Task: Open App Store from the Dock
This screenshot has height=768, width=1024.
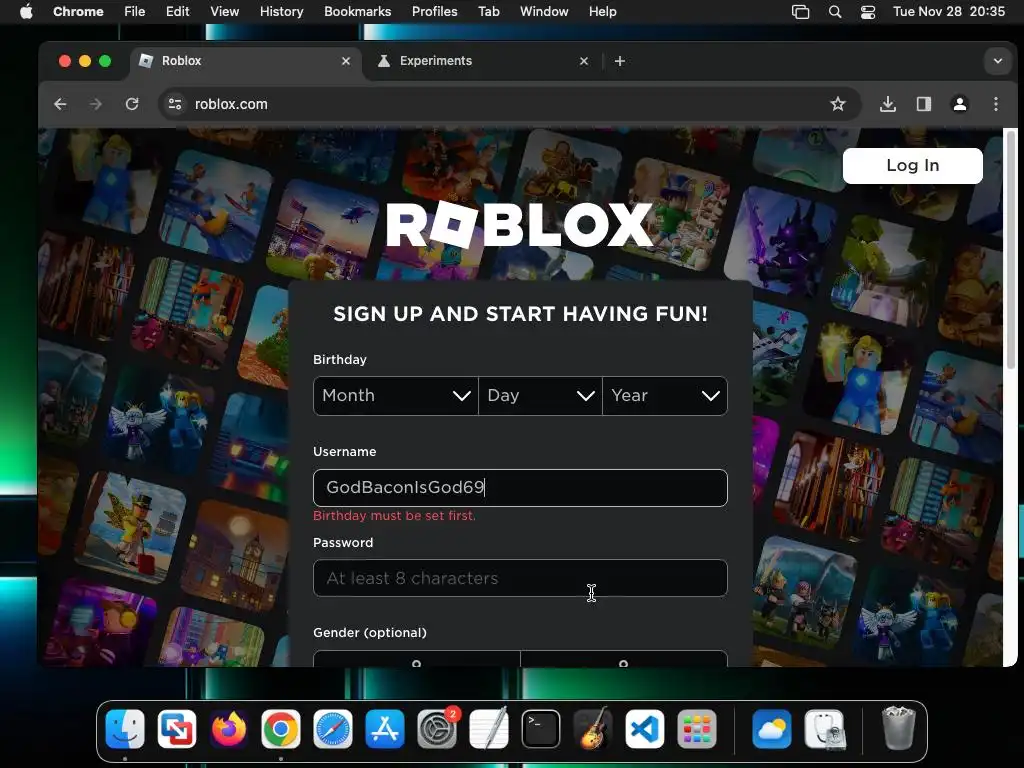Action: [x=385, y=729]
